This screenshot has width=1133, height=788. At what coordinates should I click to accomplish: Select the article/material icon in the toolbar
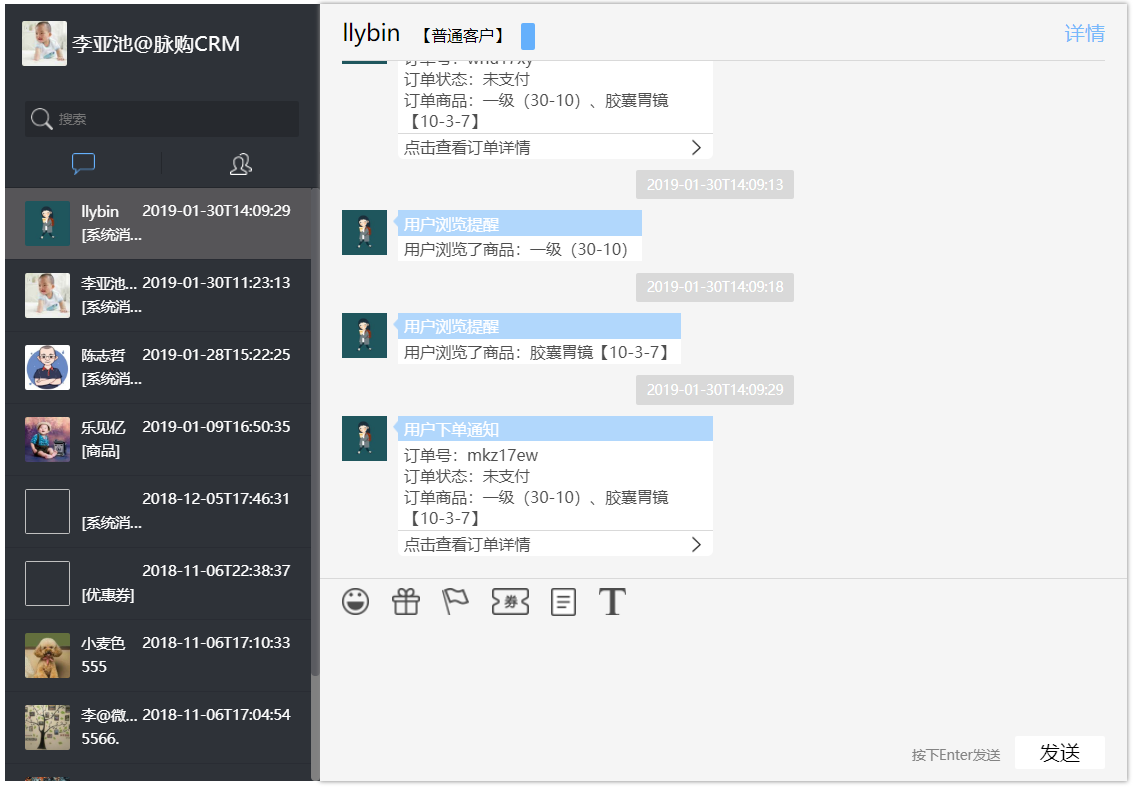pyautogui.click(x=563, y=601)
